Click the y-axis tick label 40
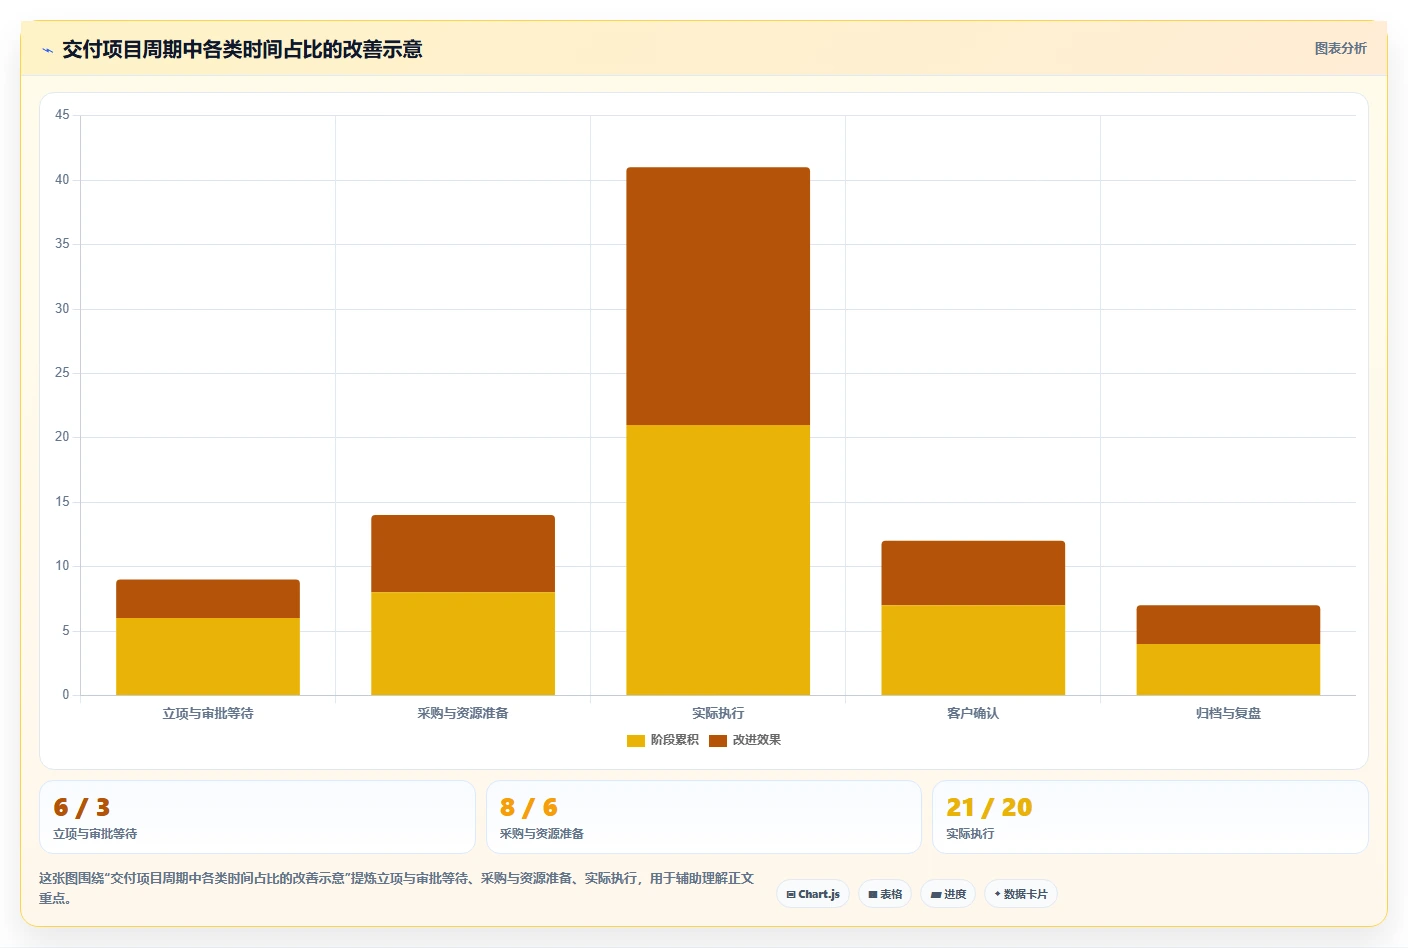Image resolution: width=1408 pixels, height=948 pixels. coord(62,180)
